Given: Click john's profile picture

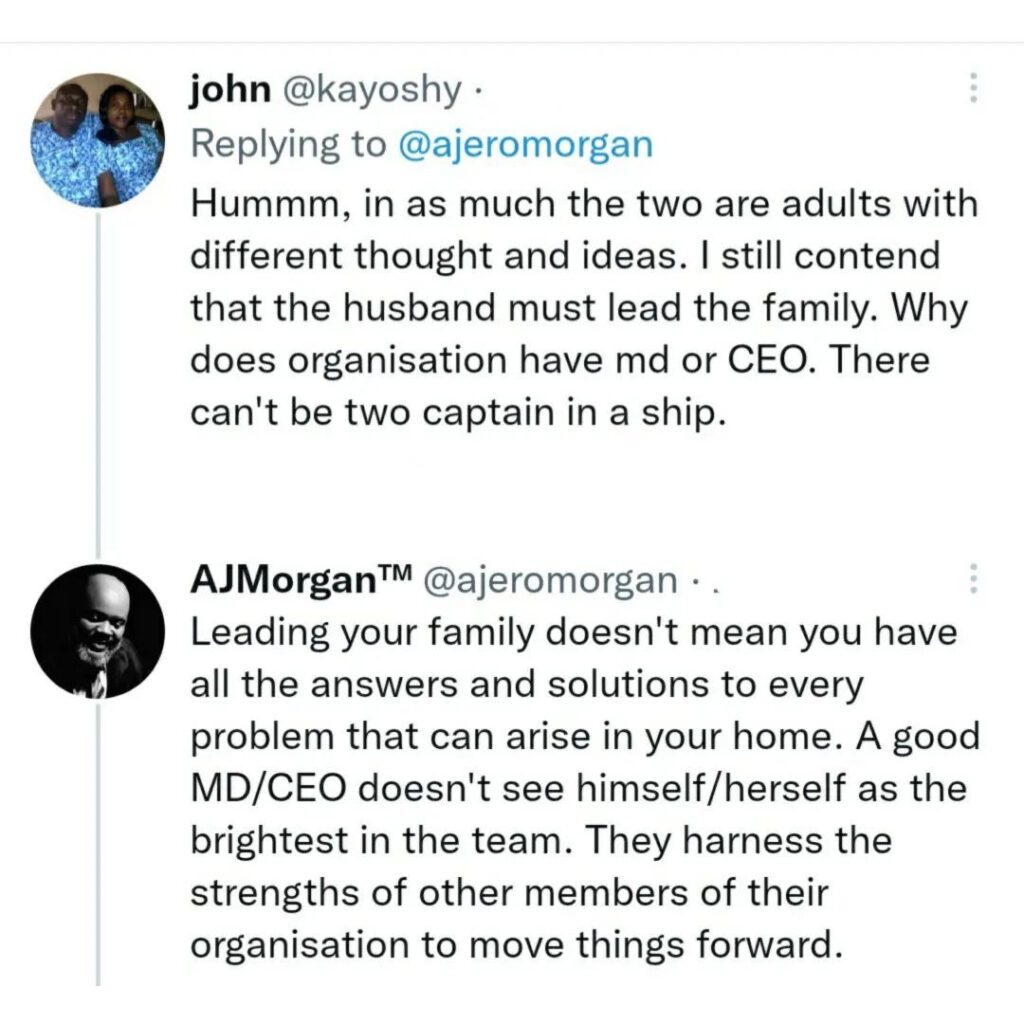Looking at the screenshot, I should click(96, 139).
